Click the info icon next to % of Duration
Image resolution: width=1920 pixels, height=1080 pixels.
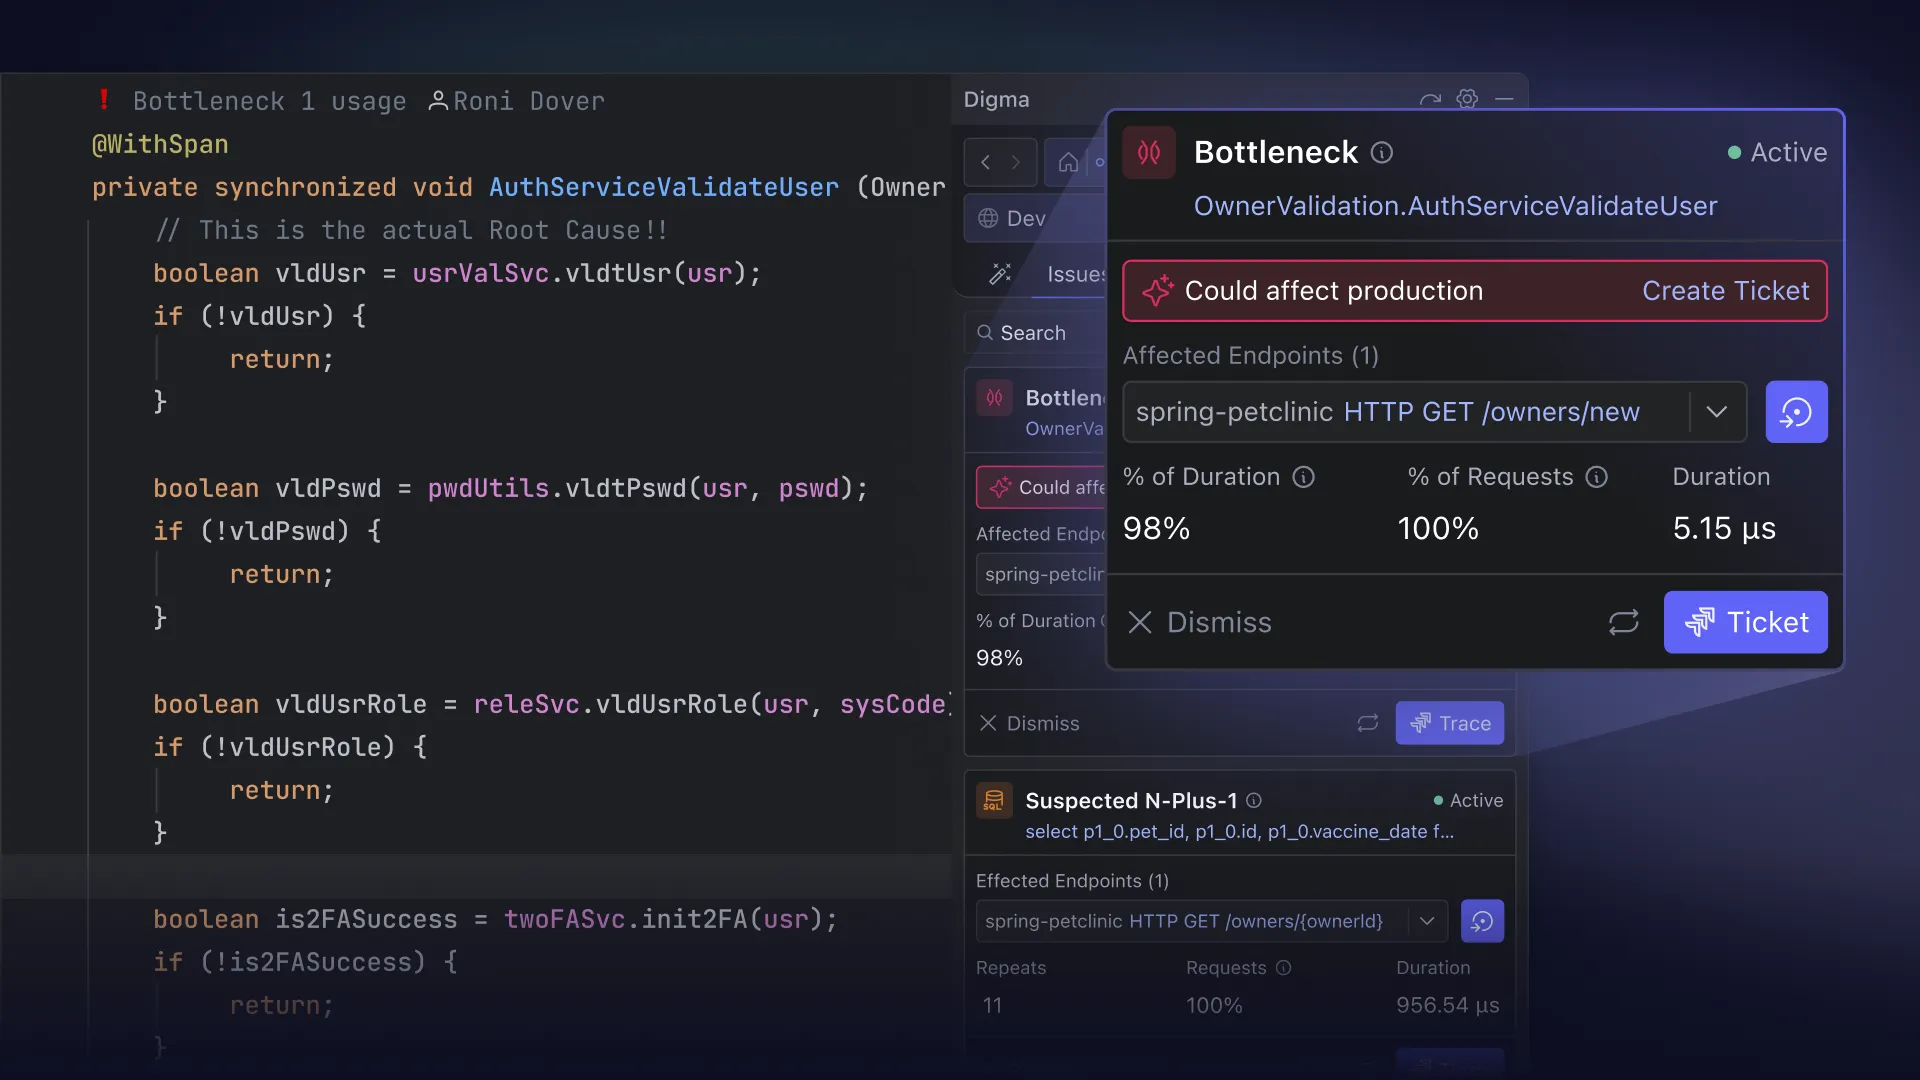point(1303,477)
